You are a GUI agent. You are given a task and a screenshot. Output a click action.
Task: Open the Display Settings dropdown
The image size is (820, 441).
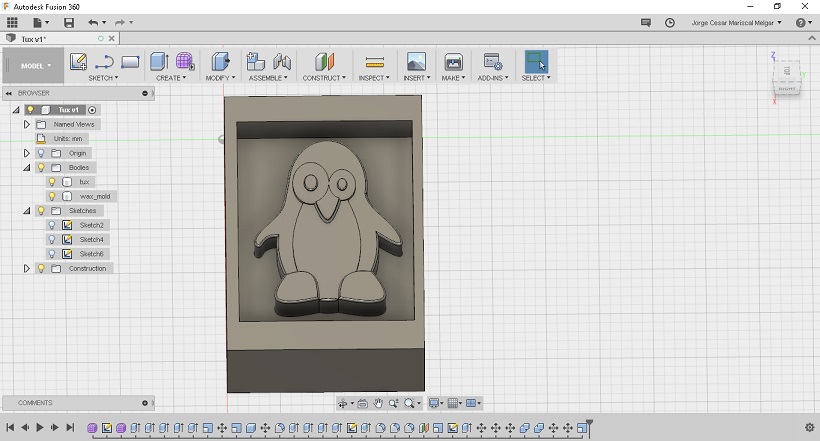(436, 403)
